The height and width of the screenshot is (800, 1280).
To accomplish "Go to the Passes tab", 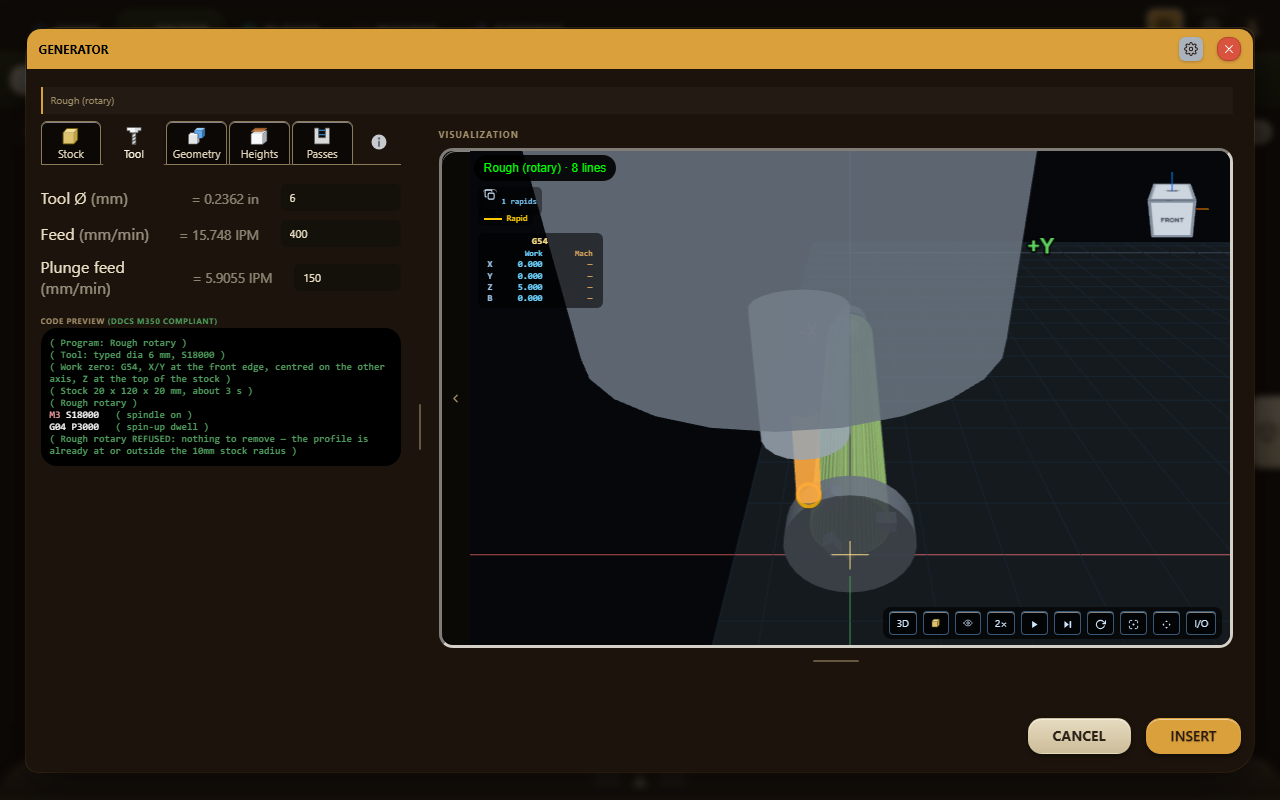I will pos(322,143).
